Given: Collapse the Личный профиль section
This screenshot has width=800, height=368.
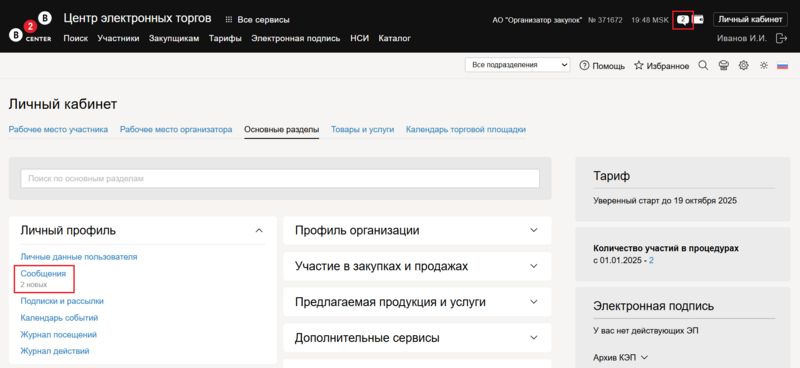Looking at the screenshot, I should (x=259, y=231).
